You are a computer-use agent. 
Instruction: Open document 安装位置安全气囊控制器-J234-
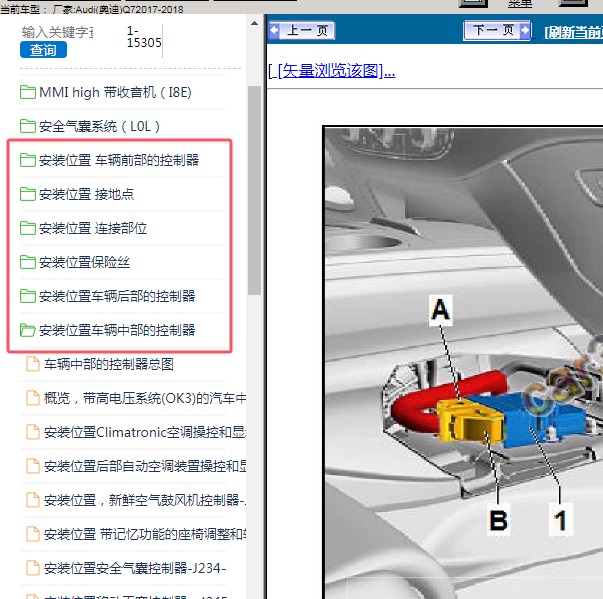(x=135, y=568)
